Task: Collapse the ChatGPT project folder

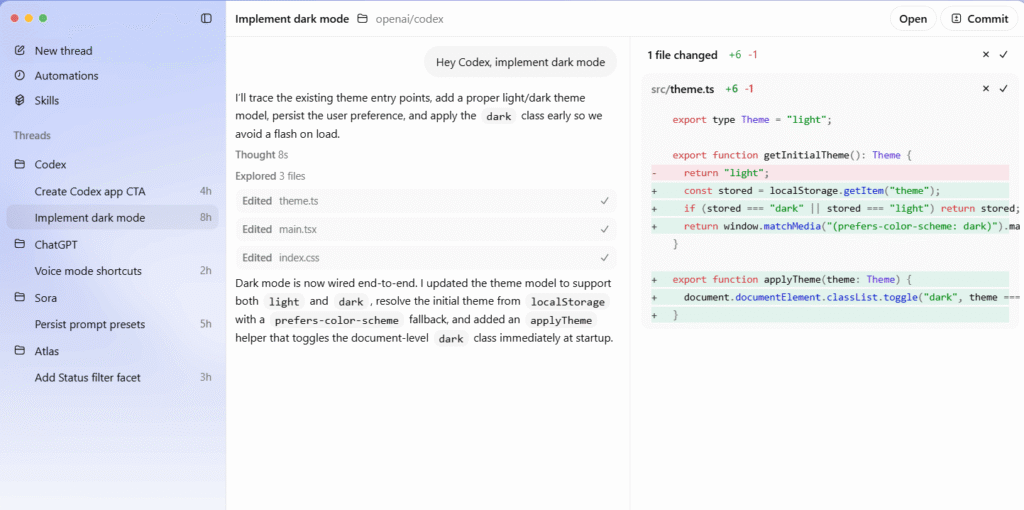Action: [x=20, y=244]
